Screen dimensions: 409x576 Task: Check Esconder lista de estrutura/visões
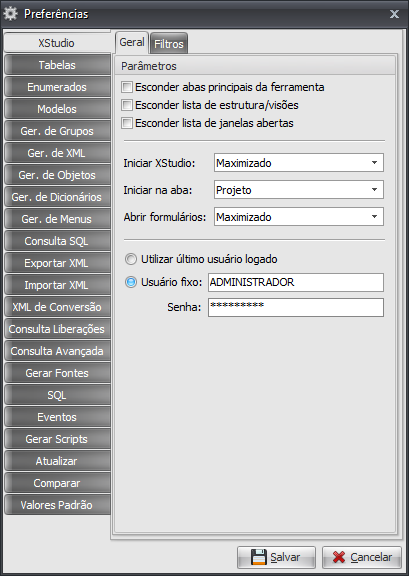point(127,105)
